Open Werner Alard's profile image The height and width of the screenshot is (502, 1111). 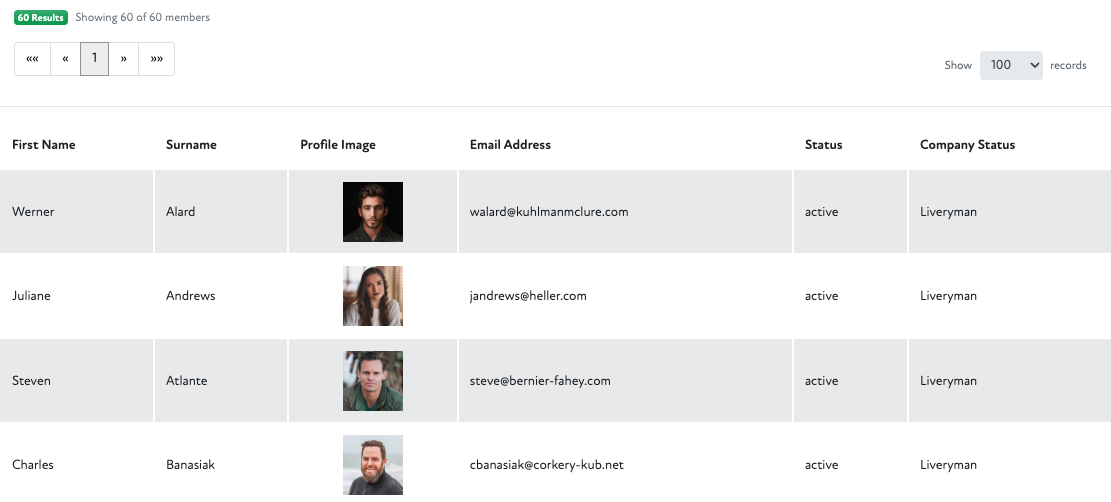[373, 212]
